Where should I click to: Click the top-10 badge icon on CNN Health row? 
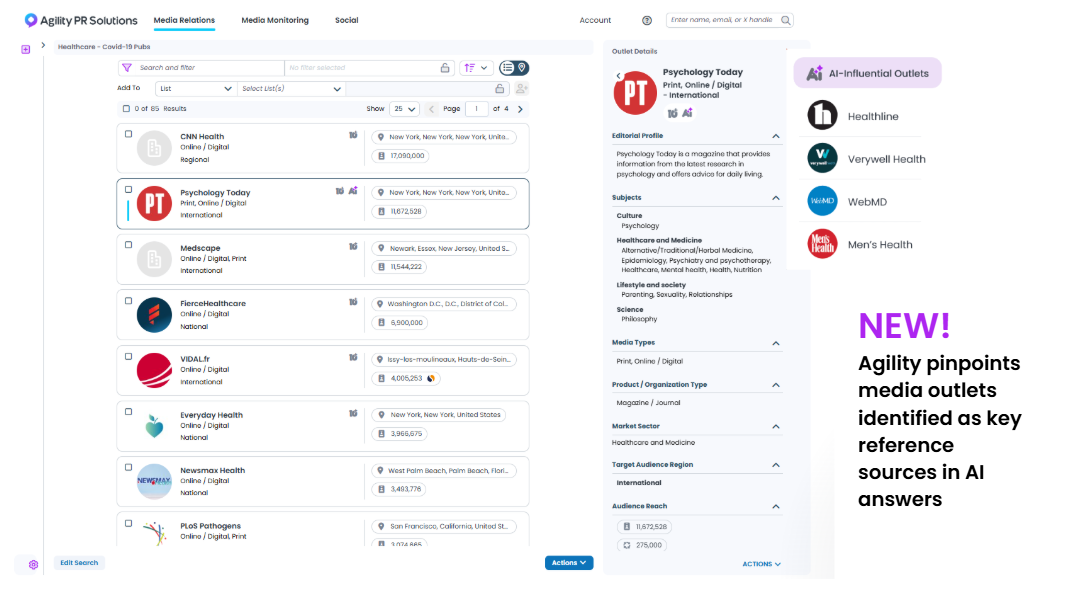(x=353, y=135)
